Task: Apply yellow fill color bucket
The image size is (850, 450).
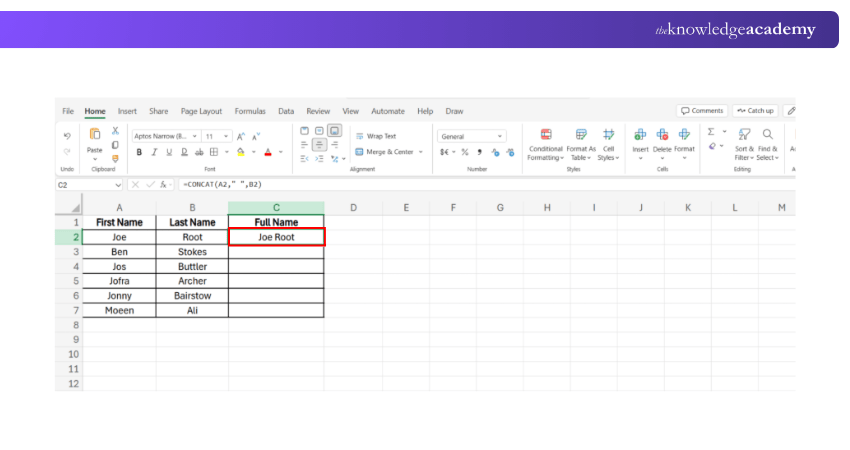Action: pos(241,152)
